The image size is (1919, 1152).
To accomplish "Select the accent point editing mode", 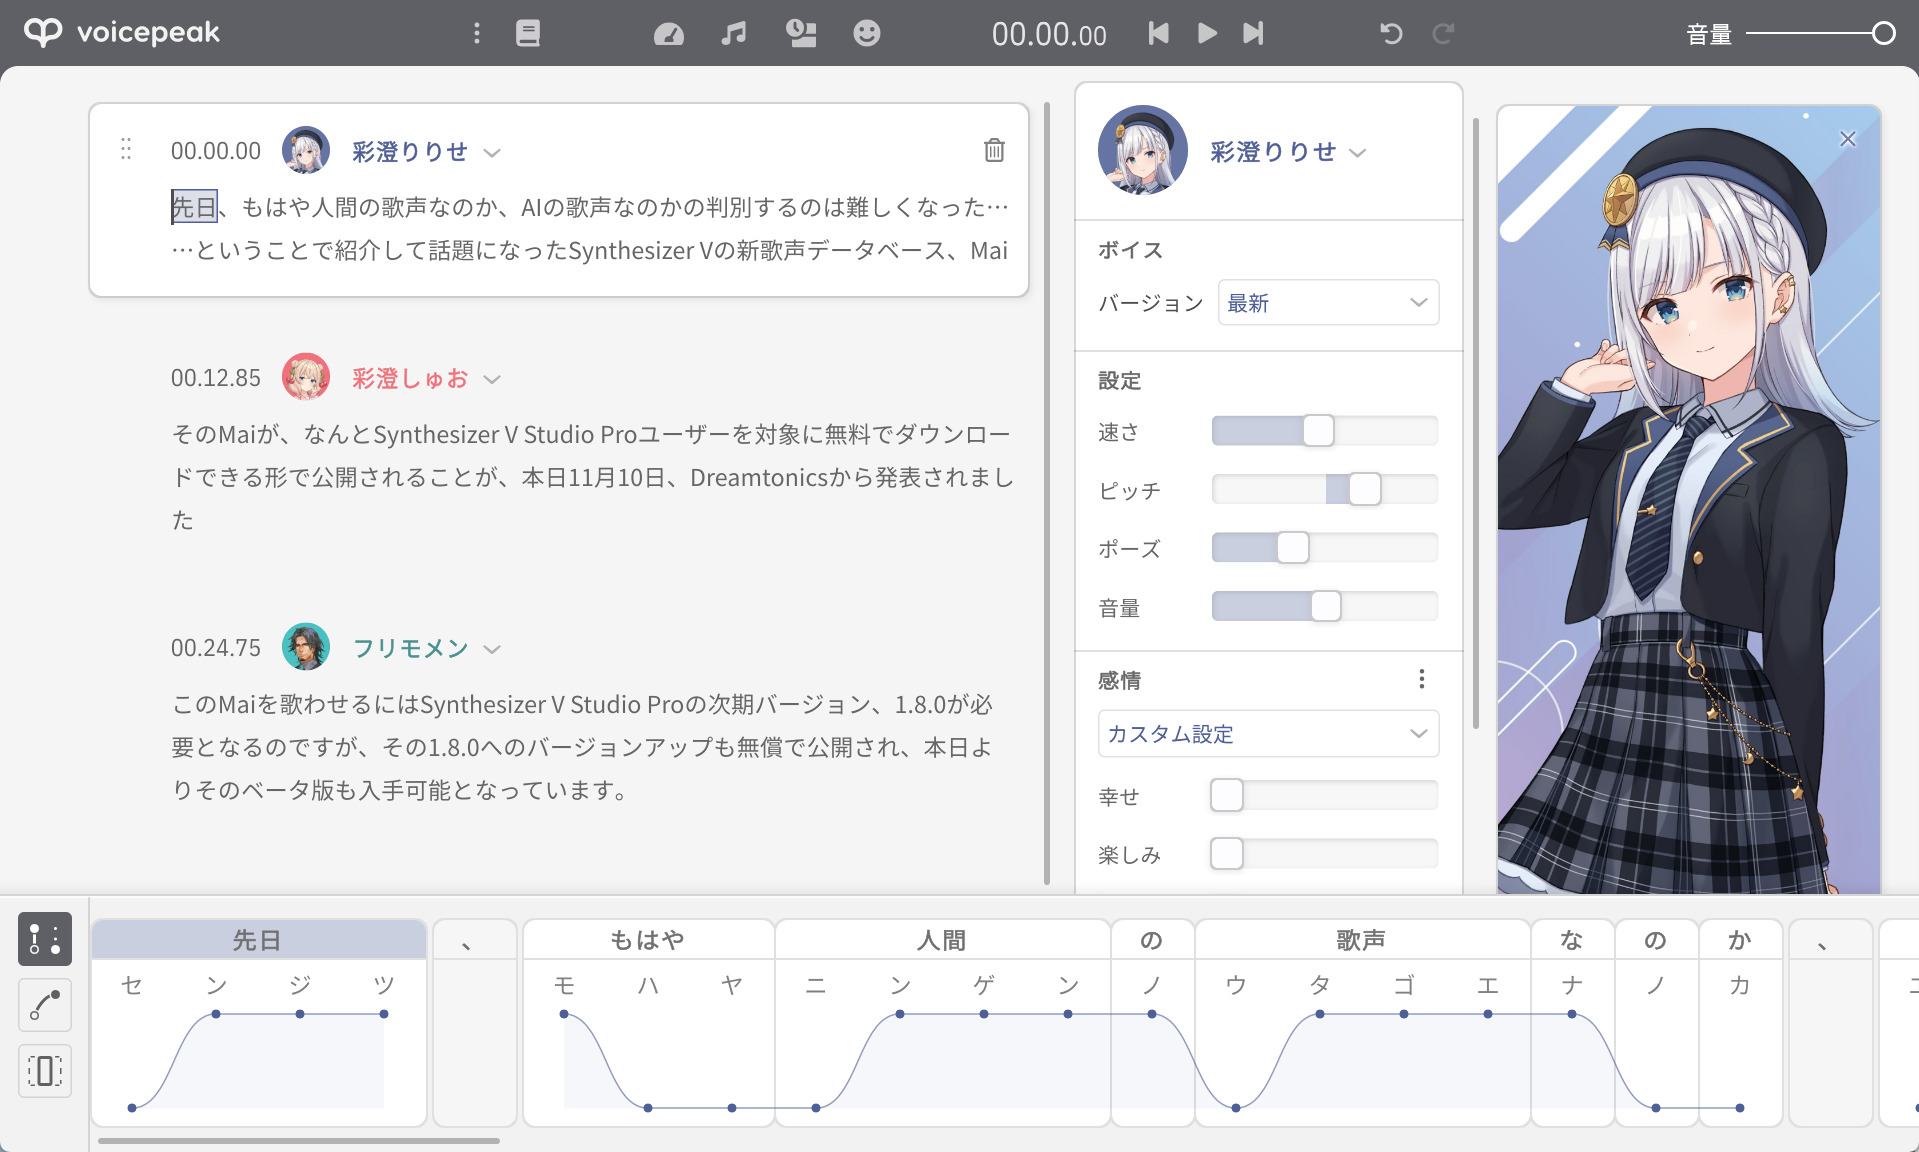I will (x=45, y=939).
